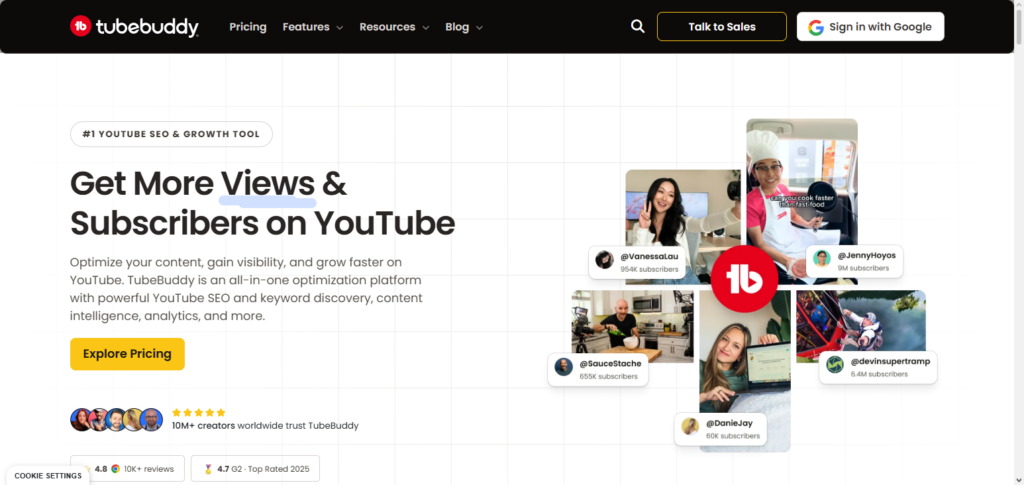Viewport: 1024px width, 485px height.
Task: Click '10M+ creators worldwide trust TubeBuddy' text
Action: (x=265, y=426)
